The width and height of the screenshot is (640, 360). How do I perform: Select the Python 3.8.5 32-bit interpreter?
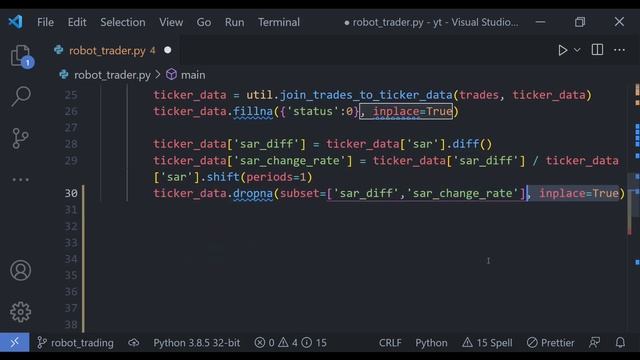point(196,342)
